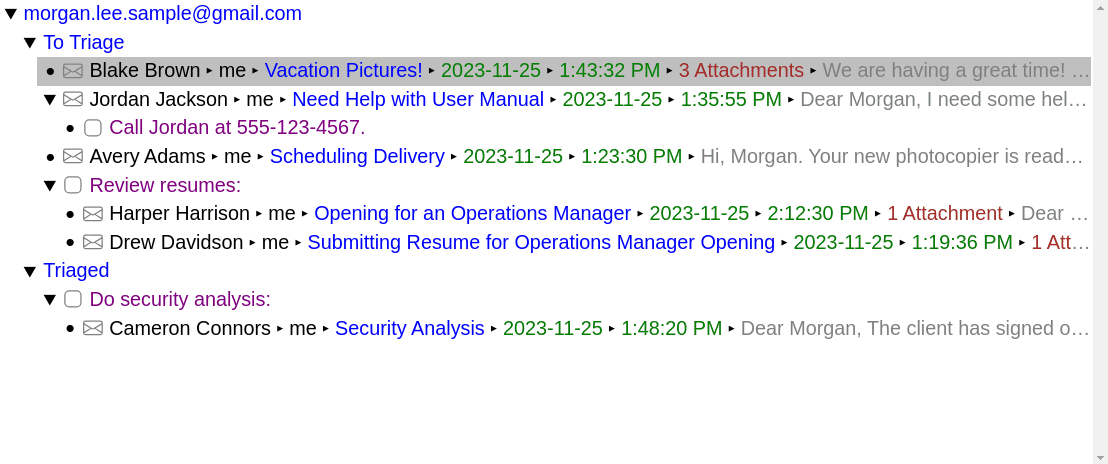
Task: Collapse the To Triage folder
Action: click(x=30, y=43)
